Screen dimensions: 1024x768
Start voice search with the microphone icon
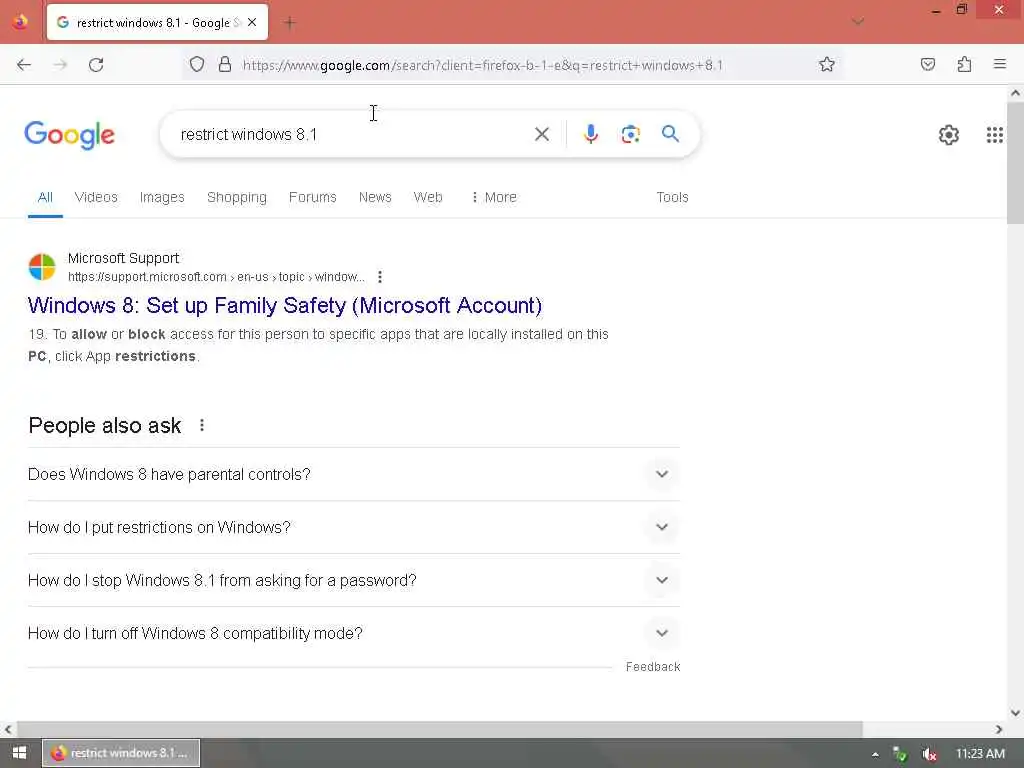(590, 134)
